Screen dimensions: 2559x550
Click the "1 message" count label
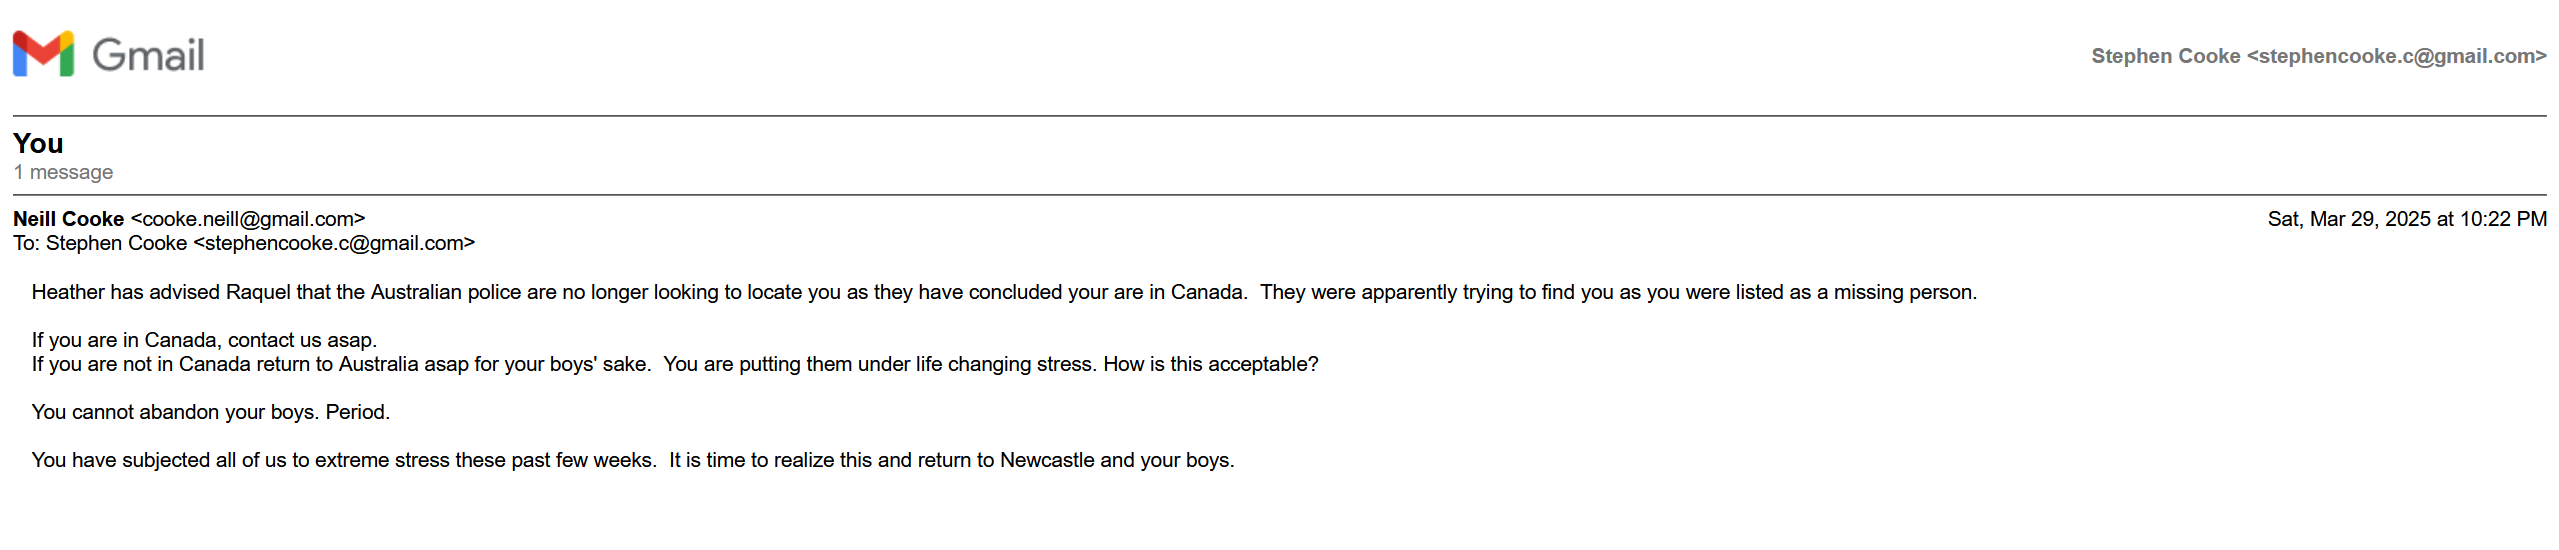tap(63, 172)
